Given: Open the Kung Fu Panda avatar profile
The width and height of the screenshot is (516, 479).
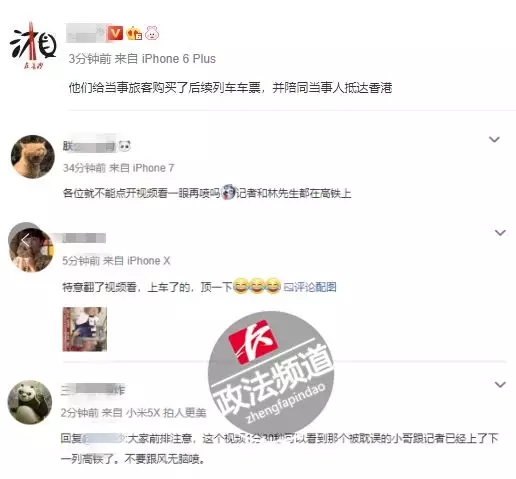Looking at the screenshot, I should tap(30, 402).
